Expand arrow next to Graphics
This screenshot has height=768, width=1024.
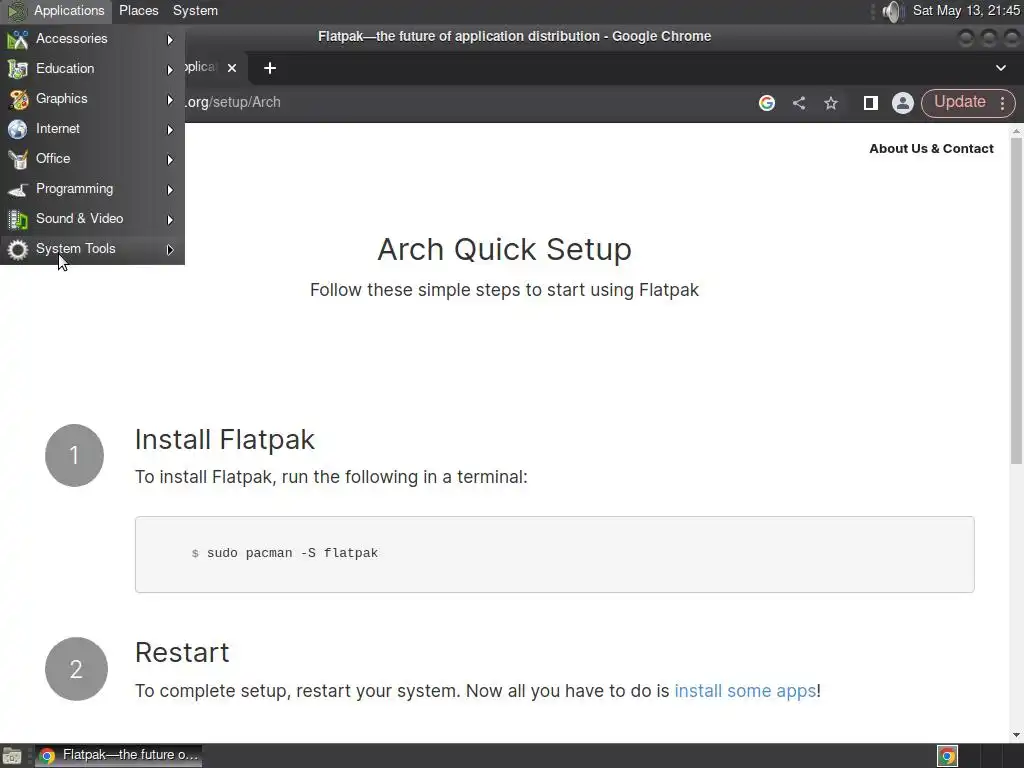click(x=170, y=100)
